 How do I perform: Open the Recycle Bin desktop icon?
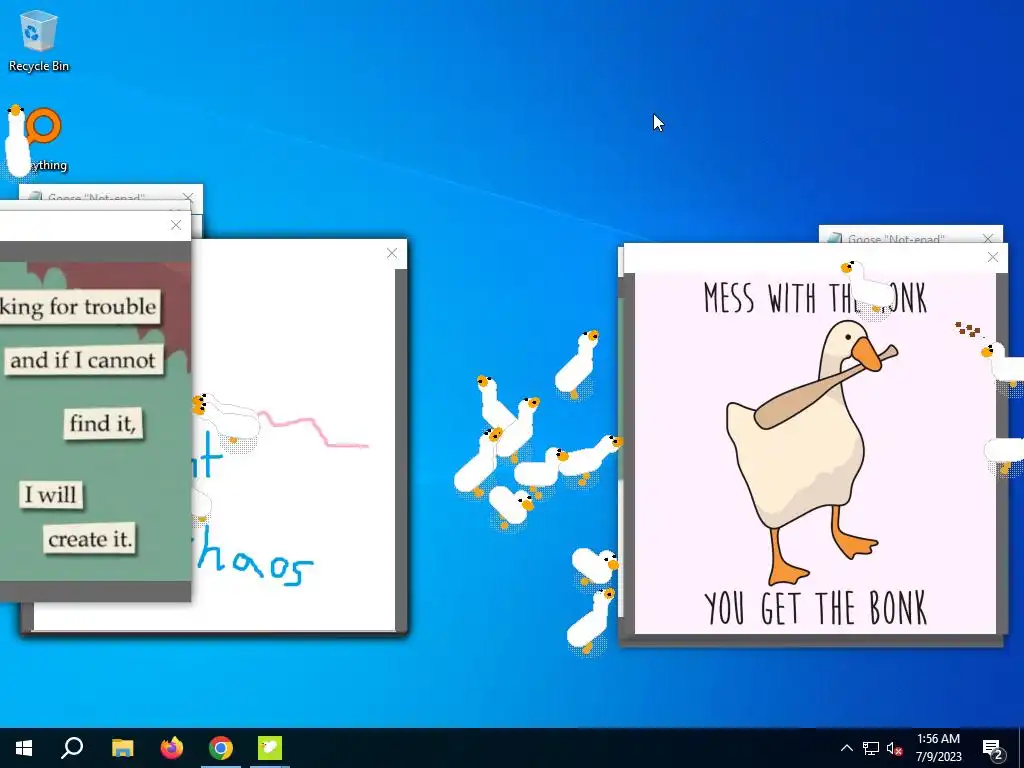39,40
